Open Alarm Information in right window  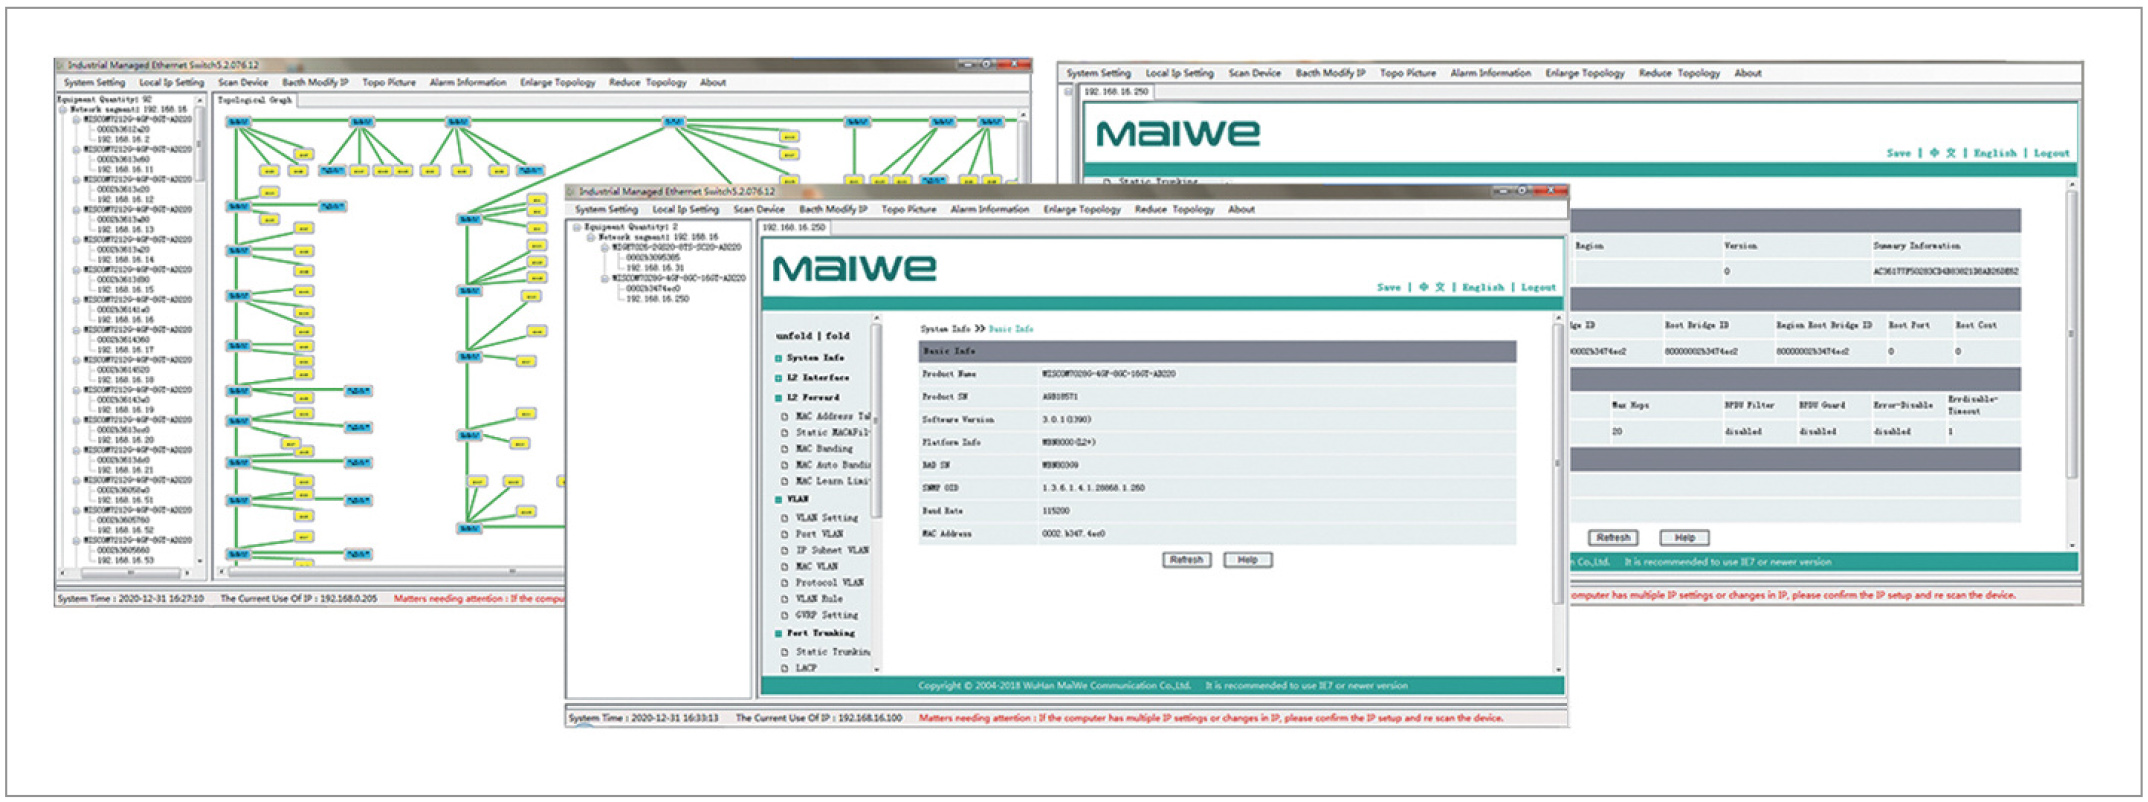(1490, 73)
